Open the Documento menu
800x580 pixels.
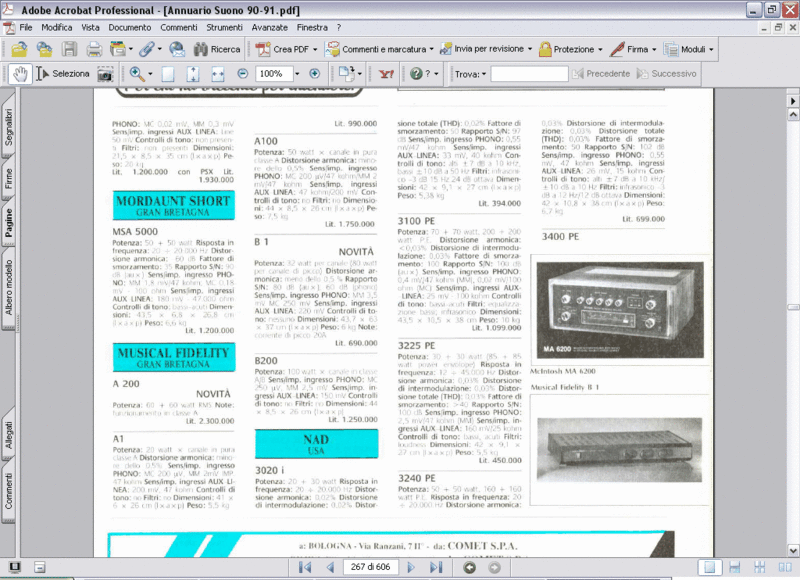click(130, 28)
